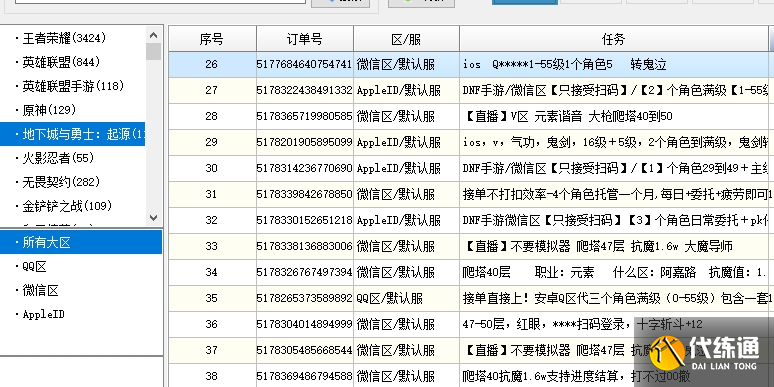Click game list scrollbar down arrow
The height and width of the screenshot is (387, 774).
pos(154,217)
